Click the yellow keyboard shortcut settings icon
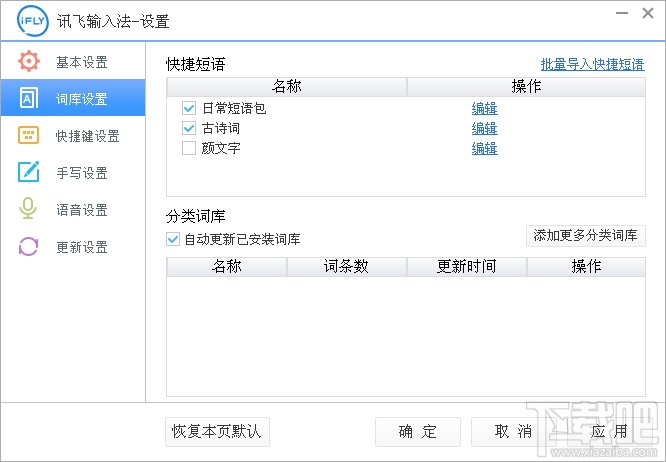Viewport: 666px width, 462px height. point(28,135)
